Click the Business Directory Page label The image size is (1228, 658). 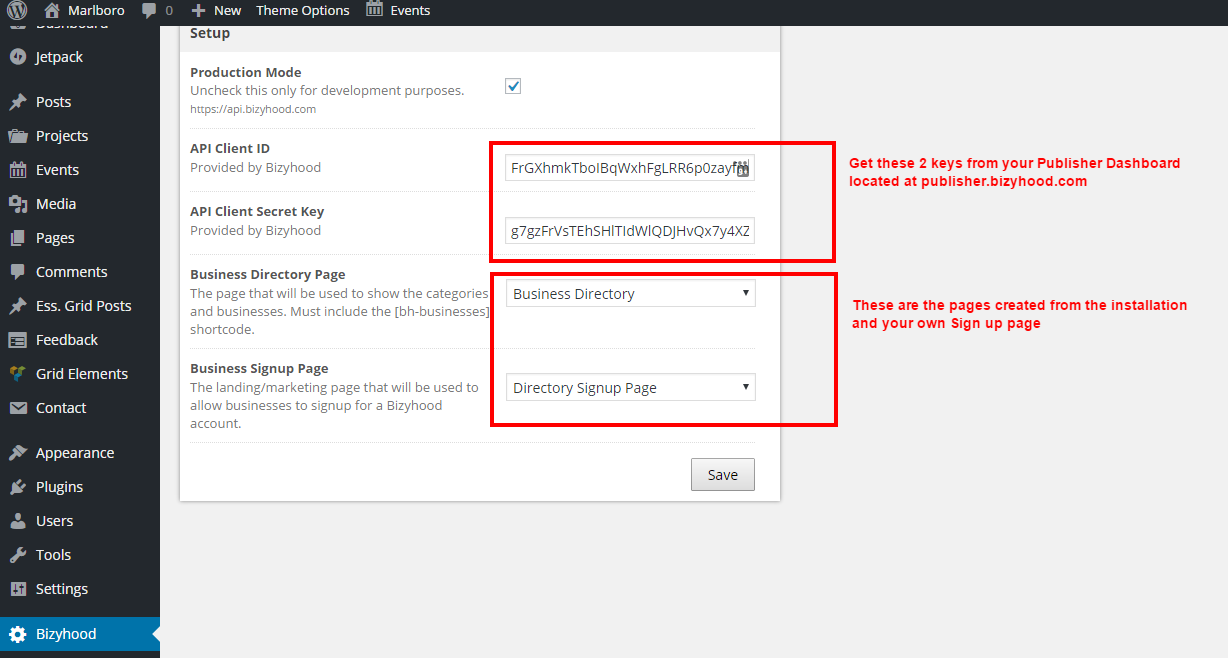coord(268,274)
